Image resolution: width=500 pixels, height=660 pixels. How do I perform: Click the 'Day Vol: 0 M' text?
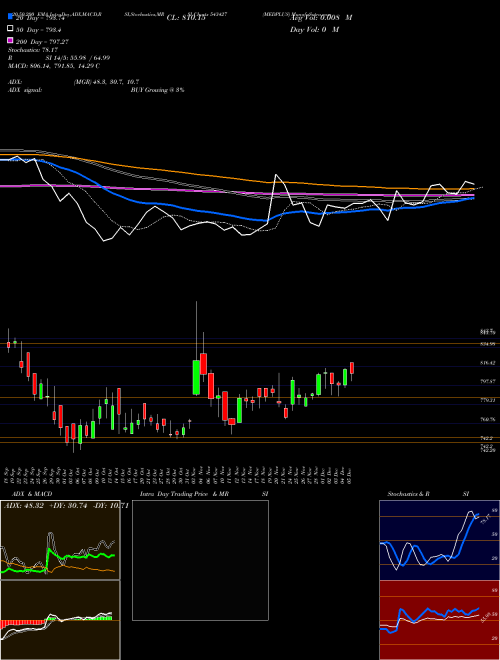(315, 29)
